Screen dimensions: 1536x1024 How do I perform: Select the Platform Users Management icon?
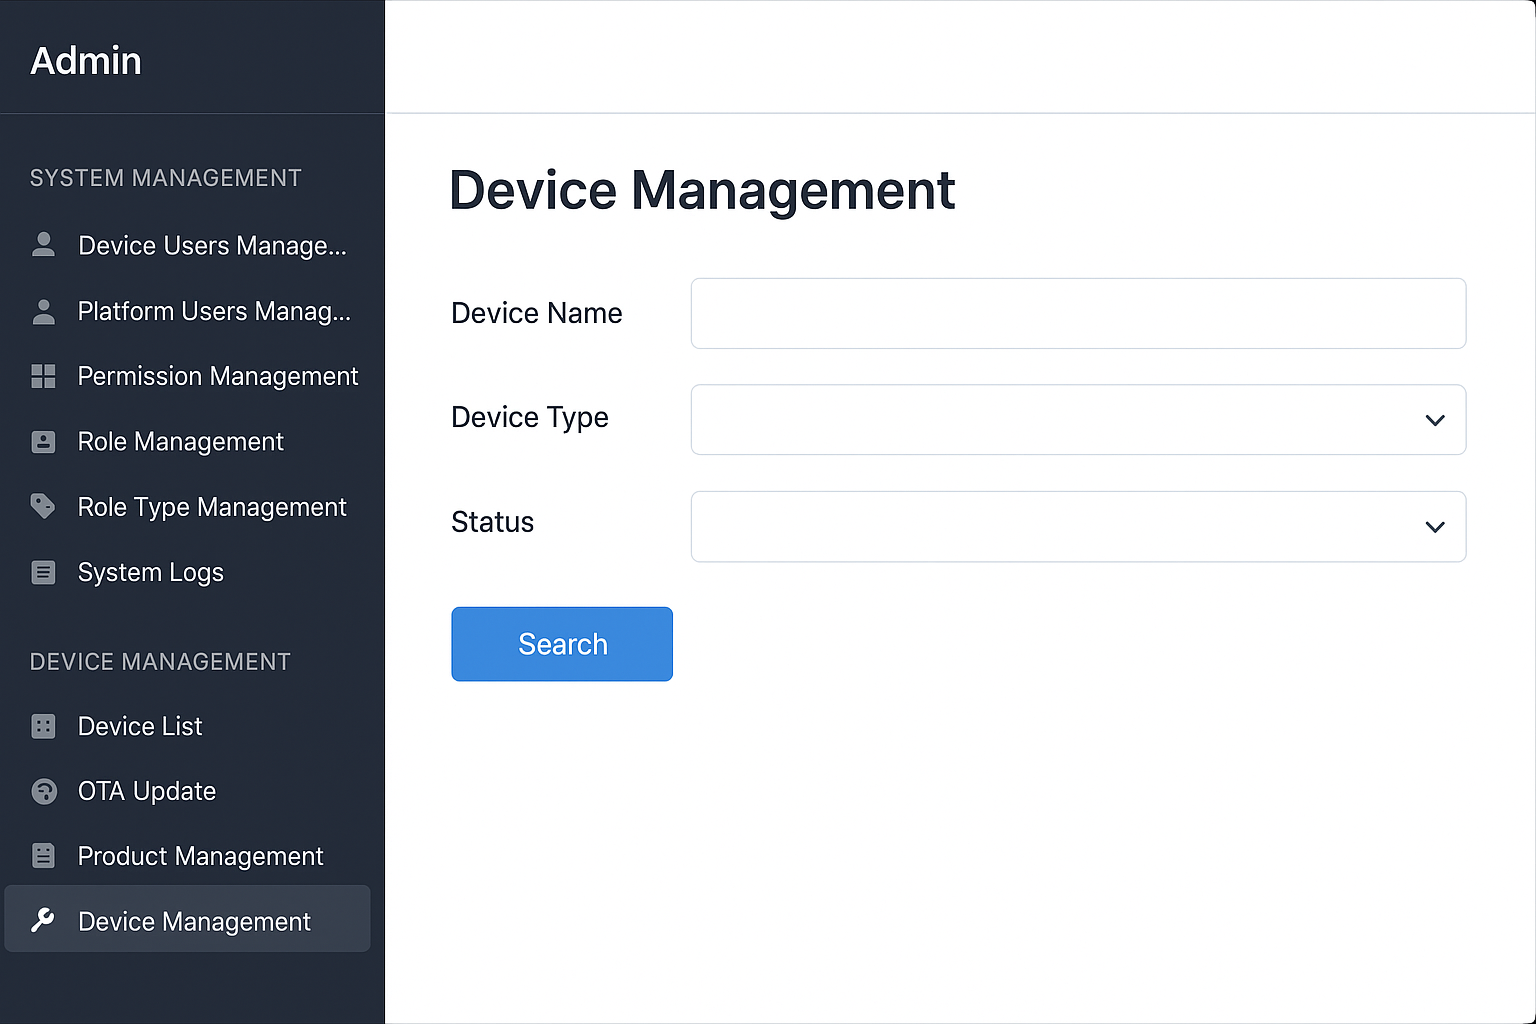[43, 311]
